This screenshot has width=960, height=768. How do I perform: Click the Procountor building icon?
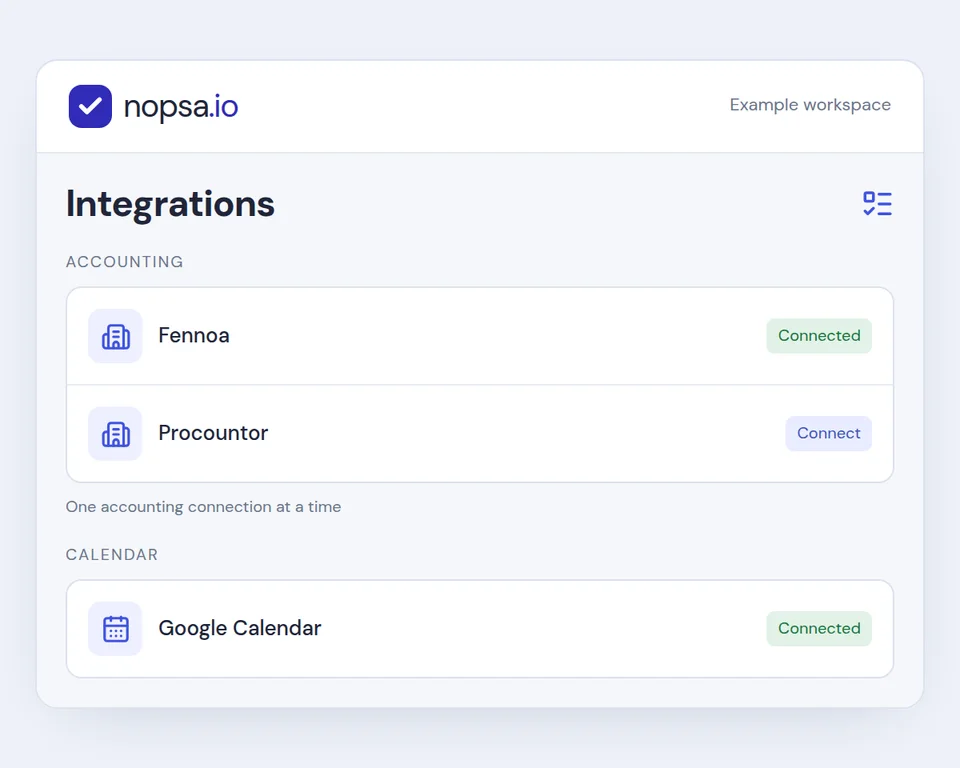tap(115, 433)
